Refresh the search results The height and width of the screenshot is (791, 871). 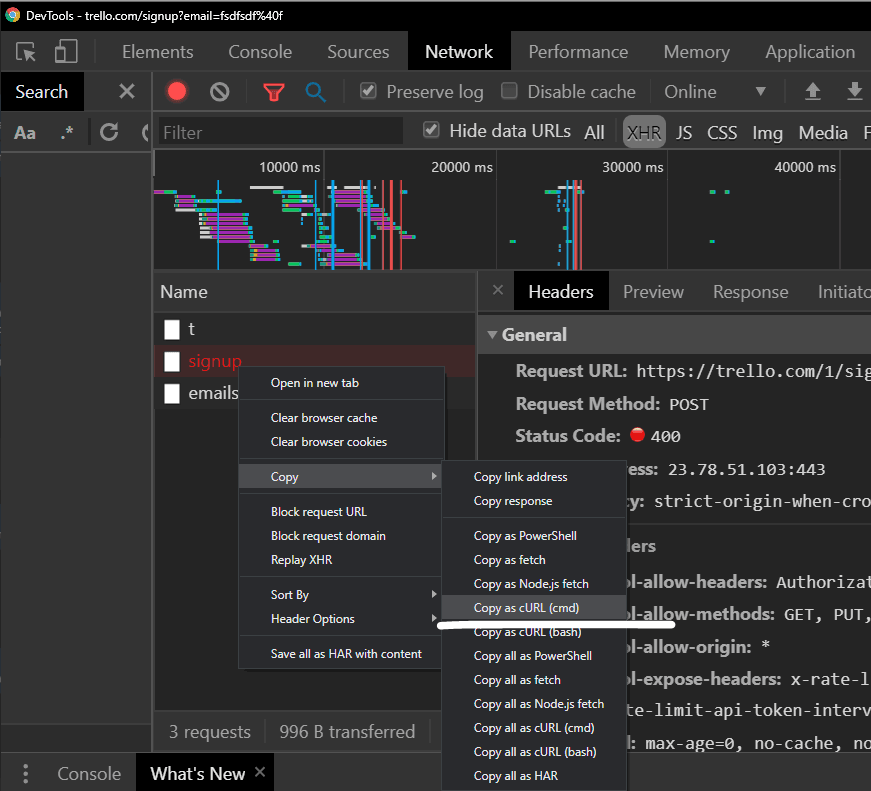pos(109,132)
